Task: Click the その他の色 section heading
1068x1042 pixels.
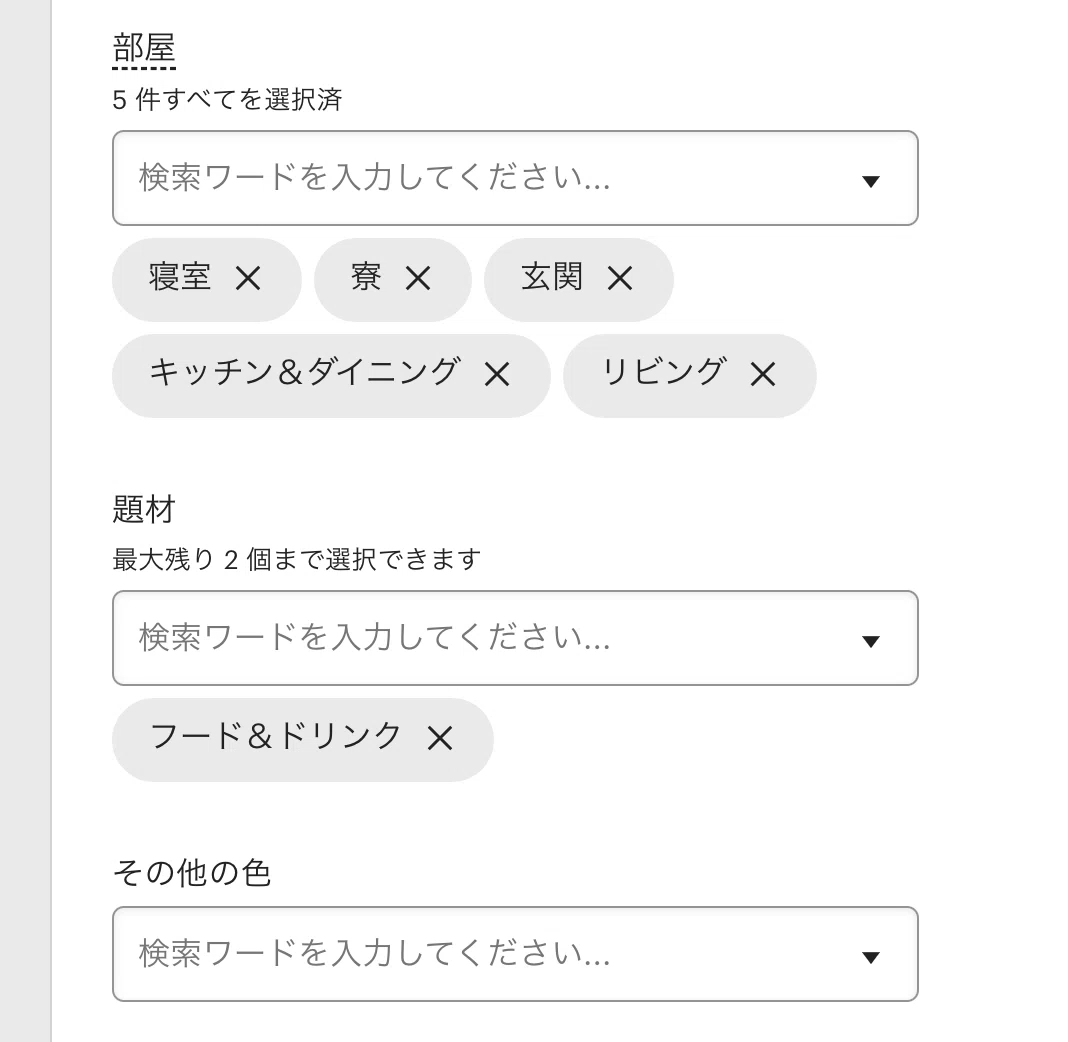Action: (191, 872)
